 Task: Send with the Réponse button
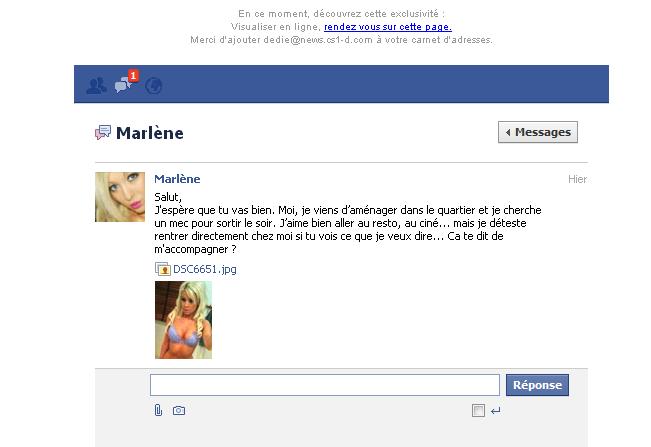pos(537,385)
